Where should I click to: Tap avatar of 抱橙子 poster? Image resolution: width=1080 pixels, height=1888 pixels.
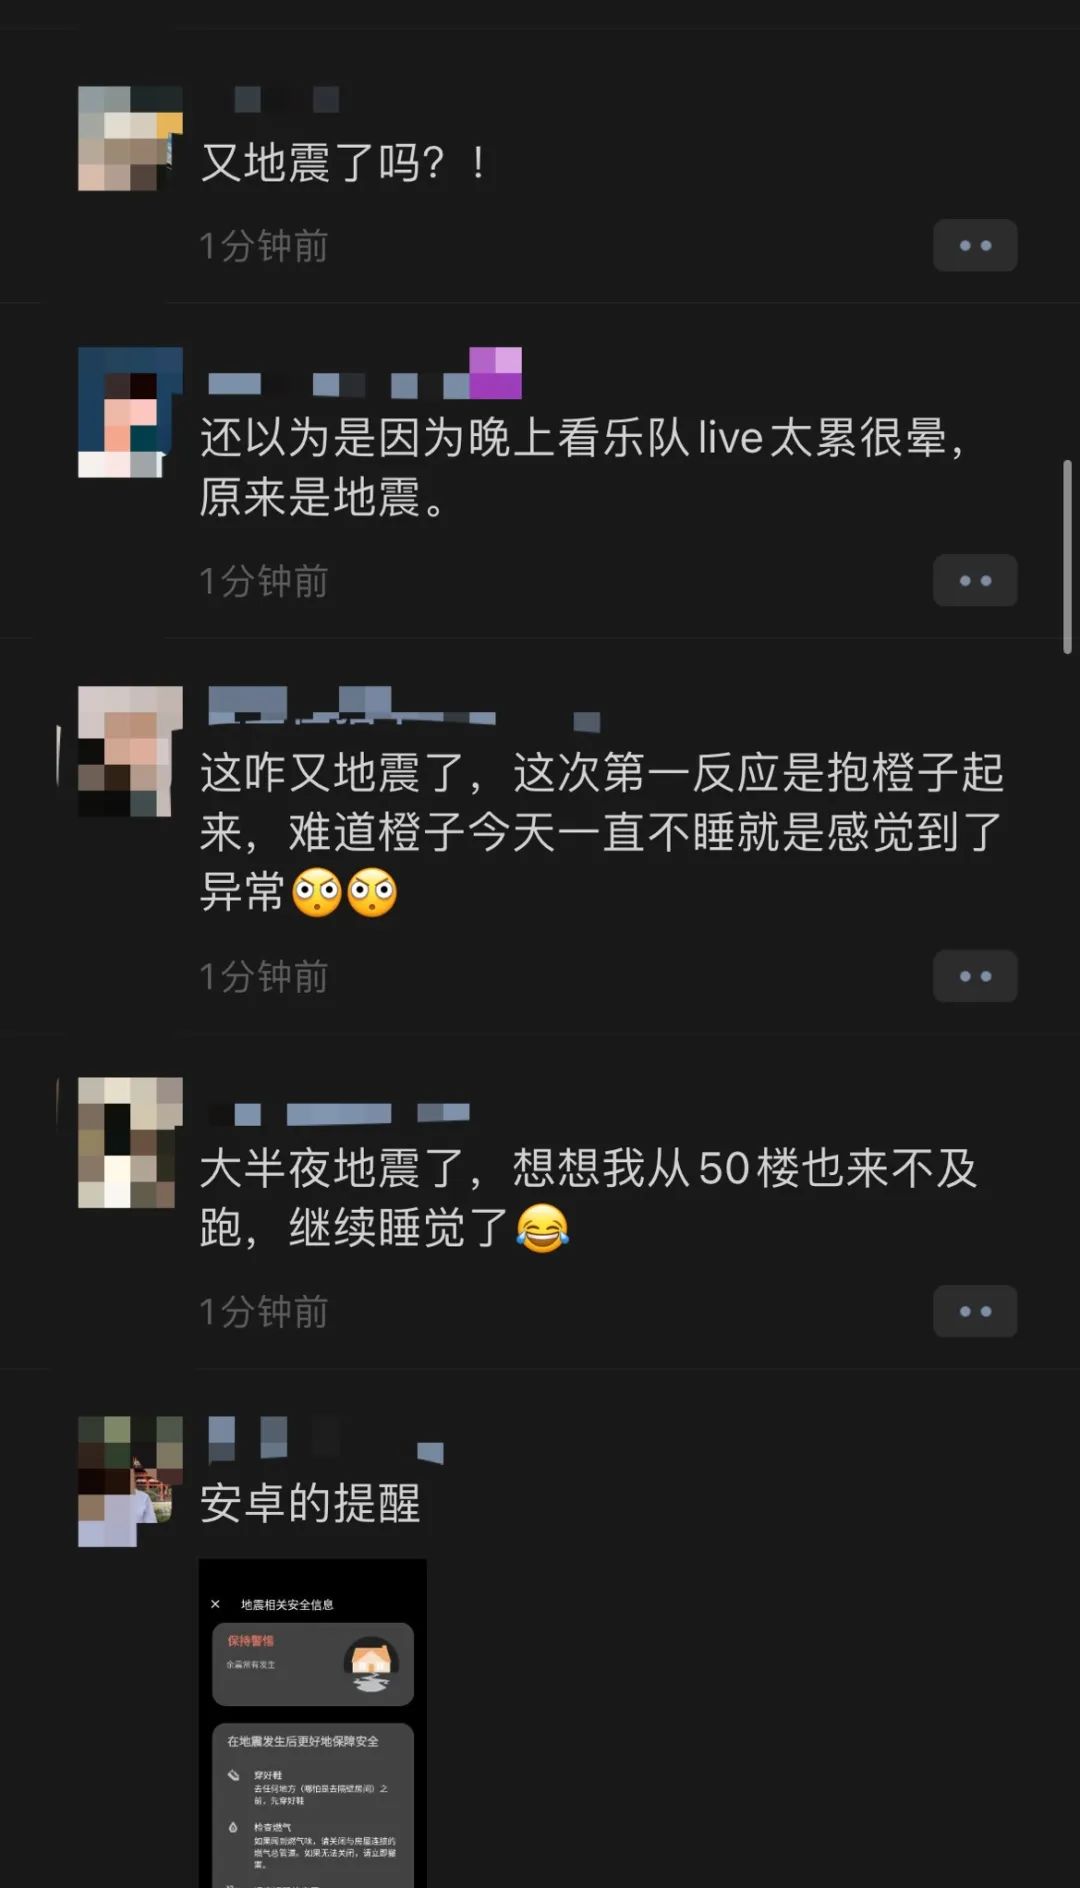pos(130,751)
